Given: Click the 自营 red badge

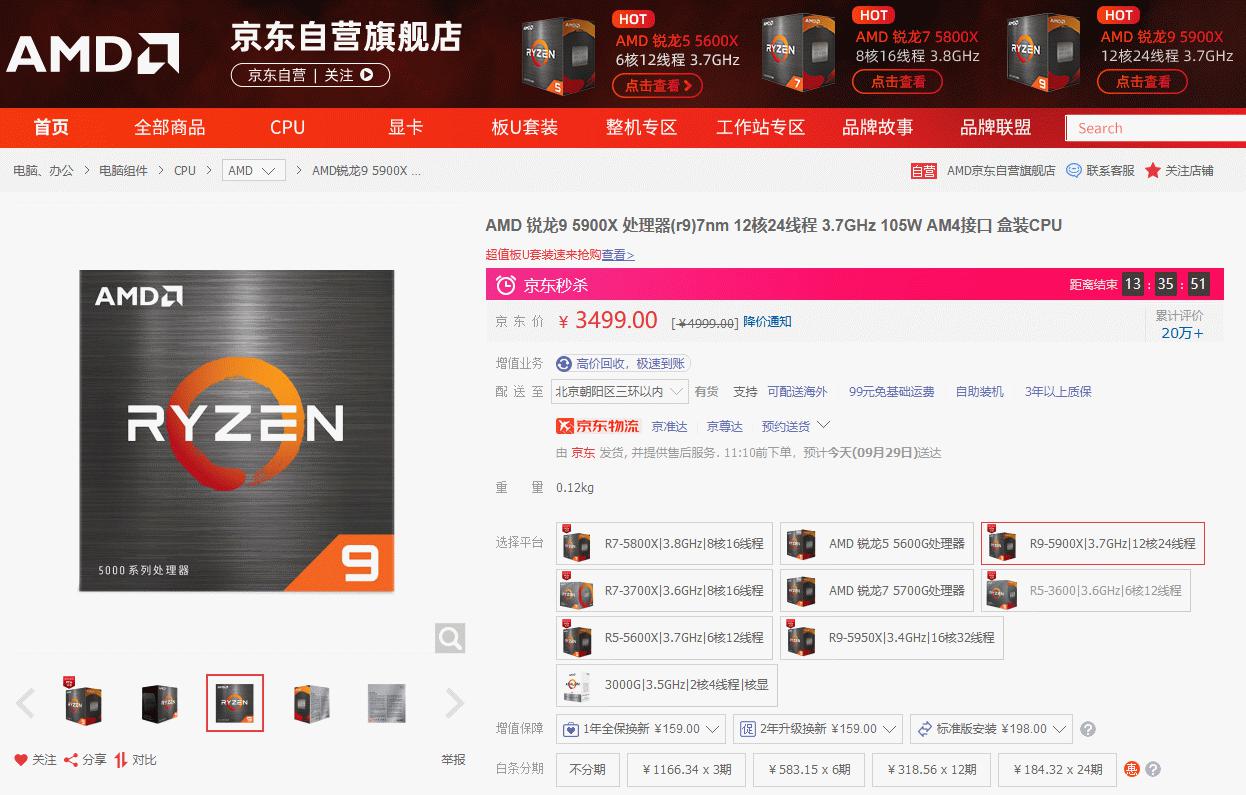Looking at the screenshot, I should [x=924, y=171].
